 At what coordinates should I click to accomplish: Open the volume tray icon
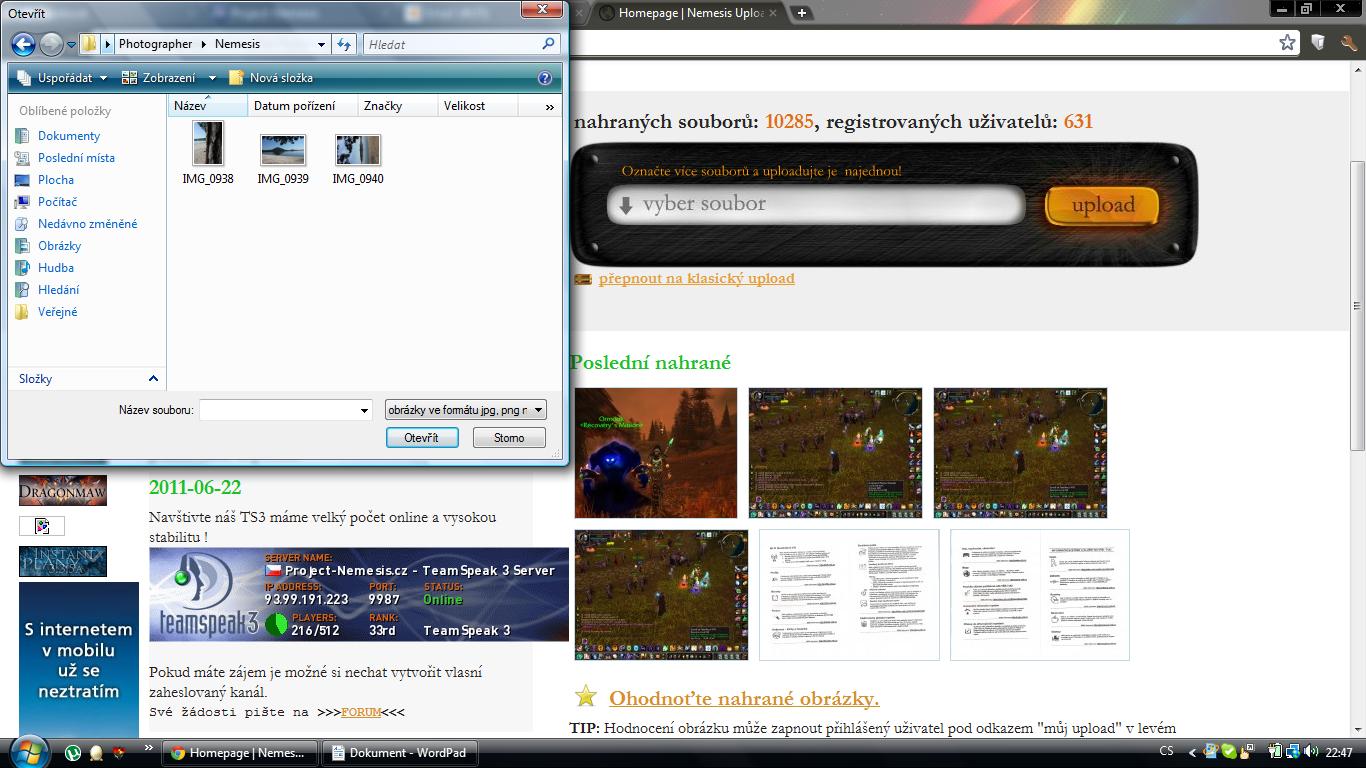[1310, 752]
